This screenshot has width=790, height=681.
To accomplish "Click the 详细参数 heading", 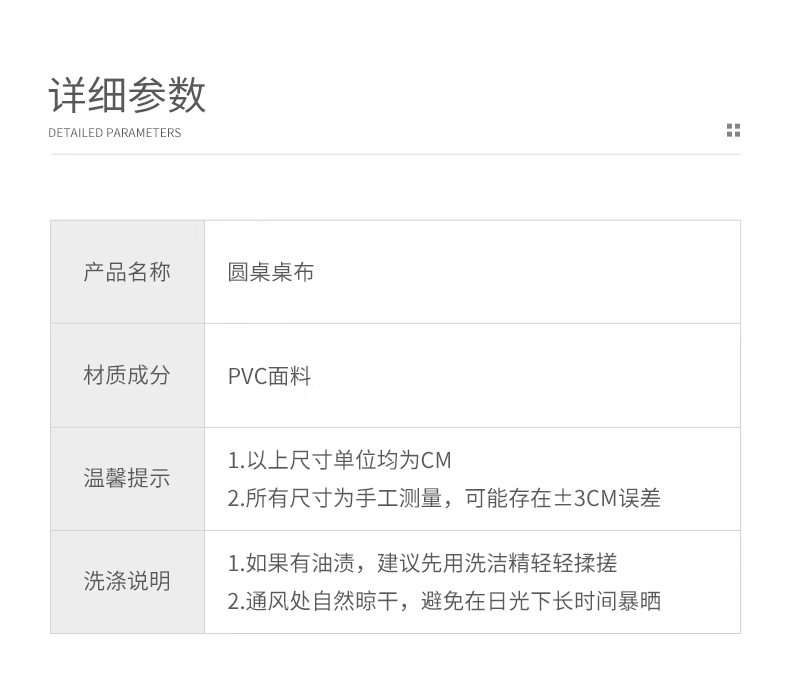I will [x=127, y=95].
